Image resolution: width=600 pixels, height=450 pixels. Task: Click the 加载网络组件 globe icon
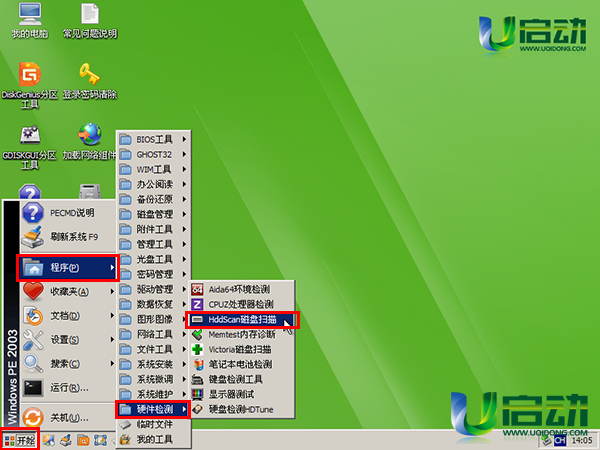click(x=90, y=142)
